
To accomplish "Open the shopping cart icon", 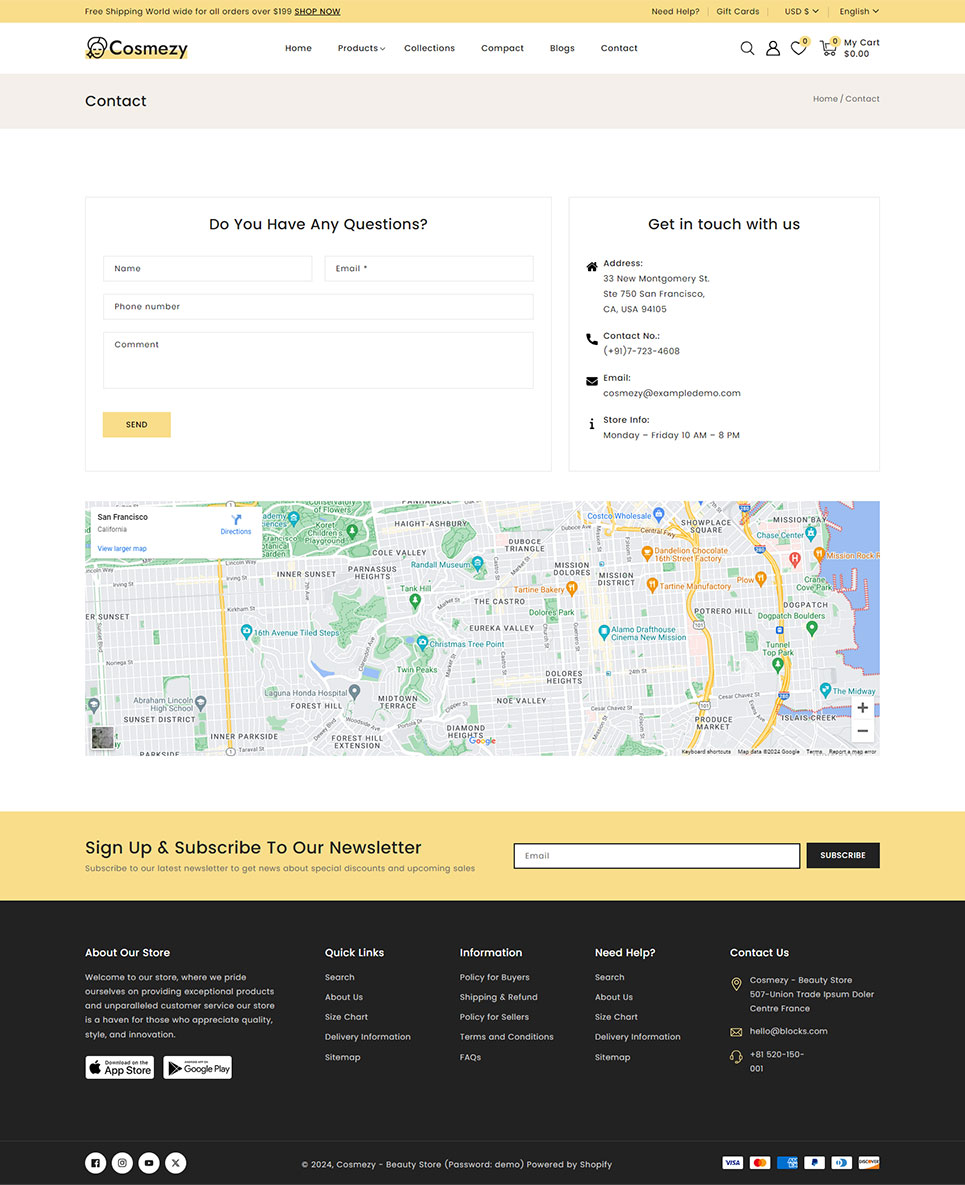I will click(x=828, y=48).
